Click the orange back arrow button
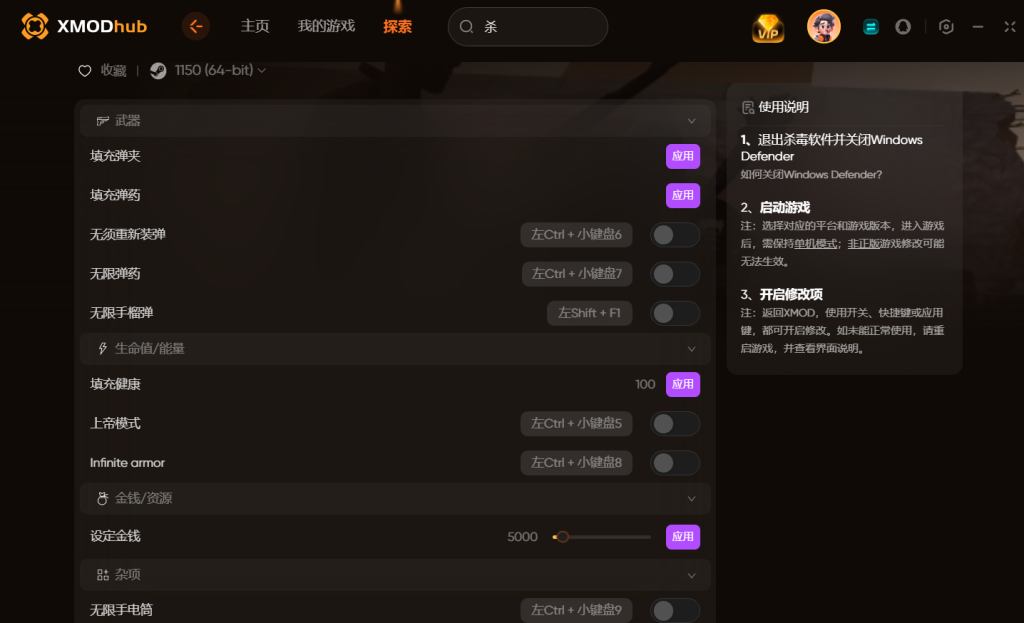Viewport: 1024px width, 623px height. [195, 27]
